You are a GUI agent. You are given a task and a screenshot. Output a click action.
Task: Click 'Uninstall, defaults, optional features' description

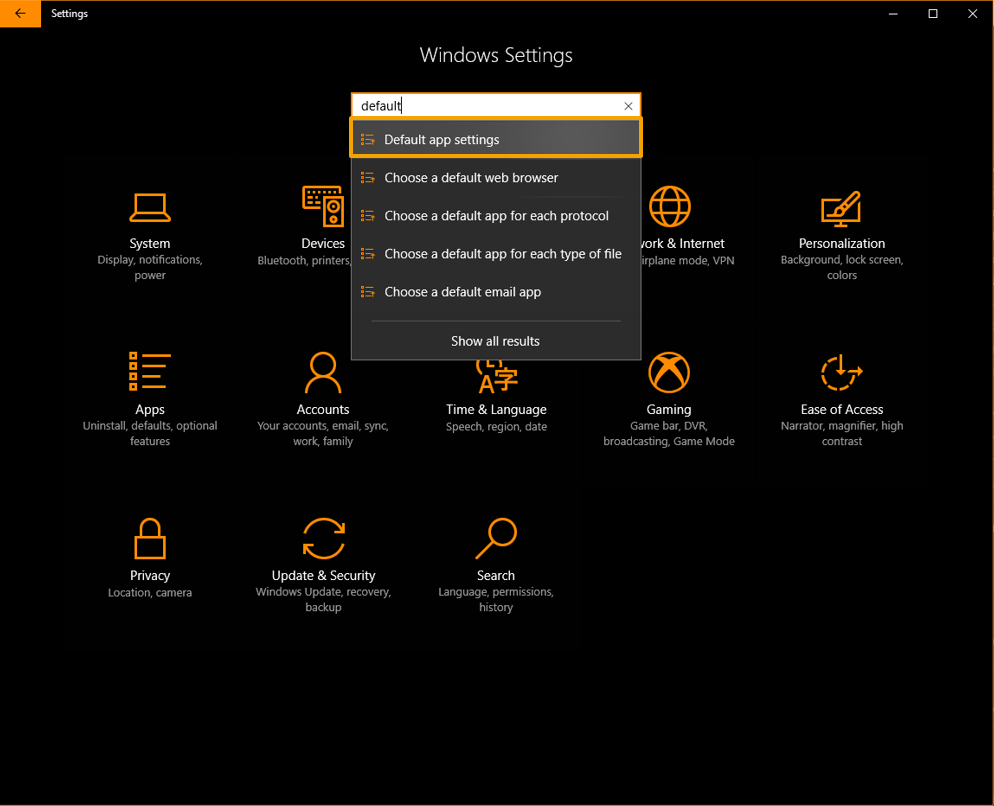coord(150,433)
